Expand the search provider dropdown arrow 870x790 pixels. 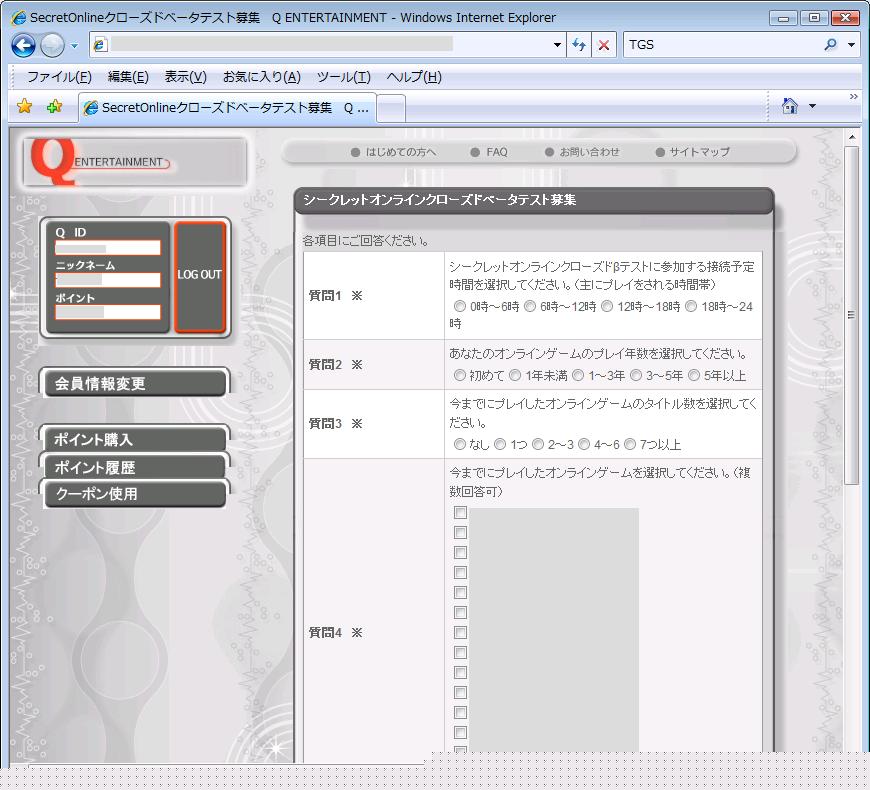point(852,45)
